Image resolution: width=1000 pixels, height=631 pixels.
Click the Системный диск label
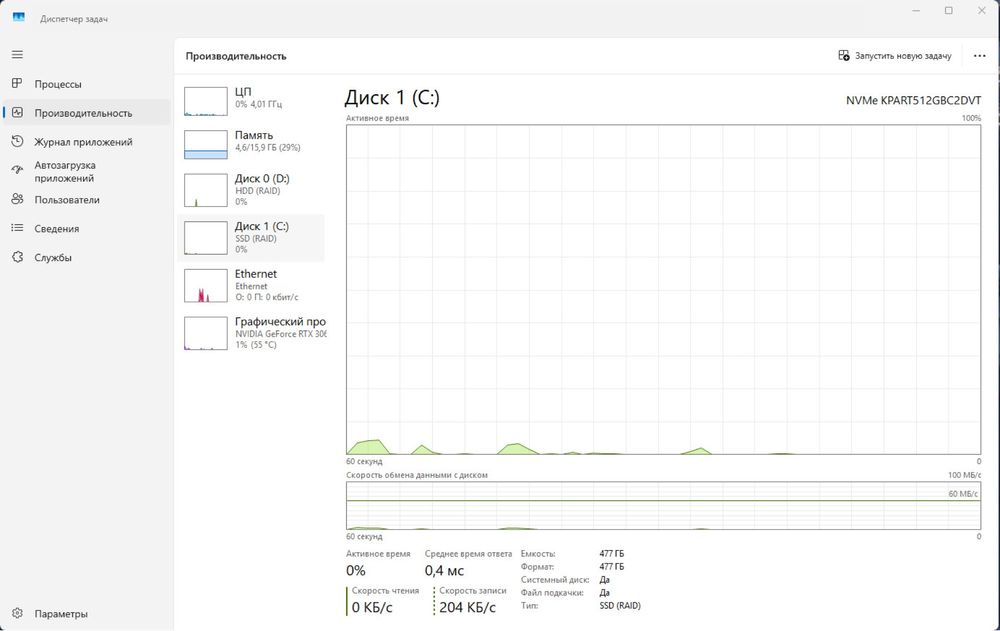click(x=555, y=580)
